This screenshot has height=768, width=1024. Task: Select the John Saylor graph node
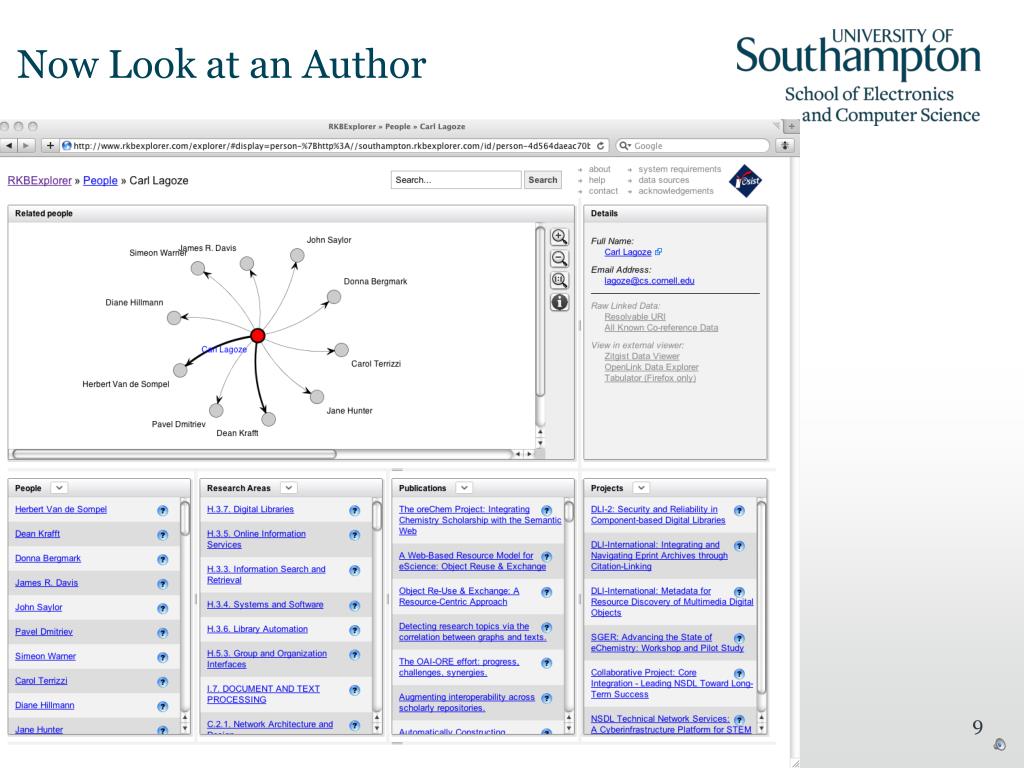pyautogui.click(x=297, y=255)
